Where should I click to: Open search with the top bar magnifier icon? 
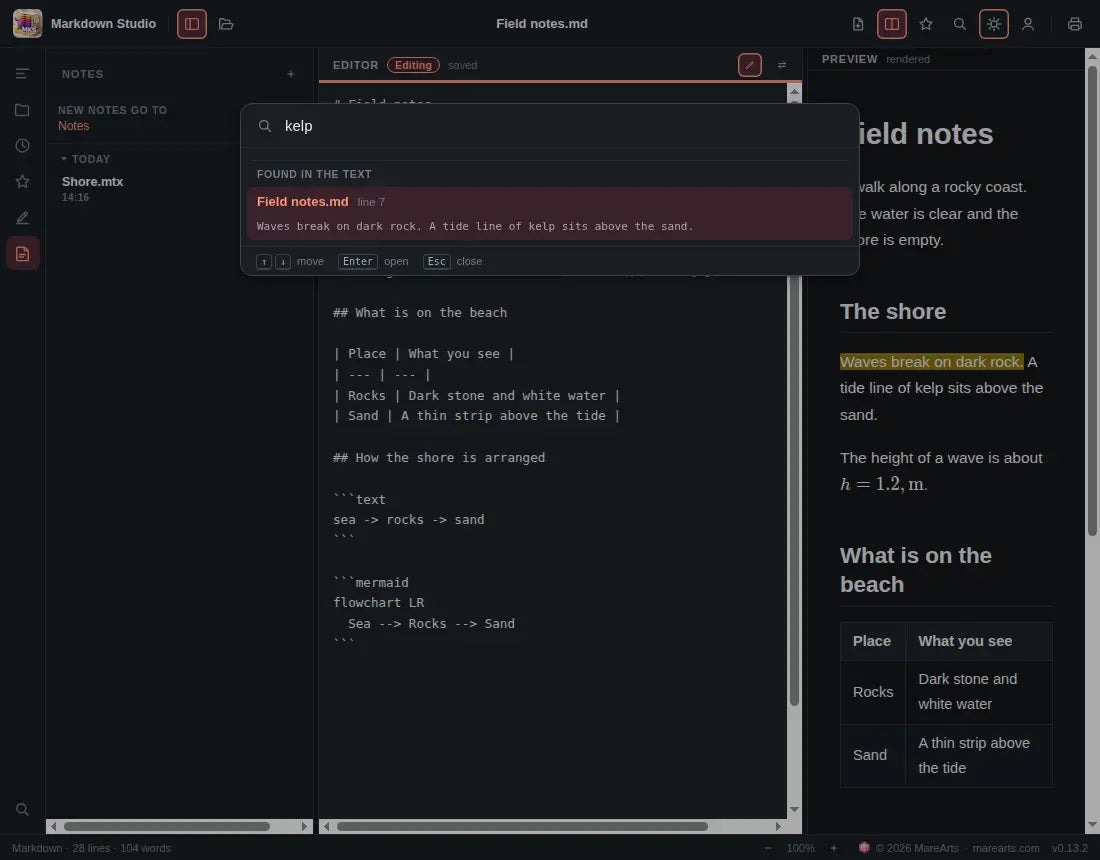click(960, 24)
